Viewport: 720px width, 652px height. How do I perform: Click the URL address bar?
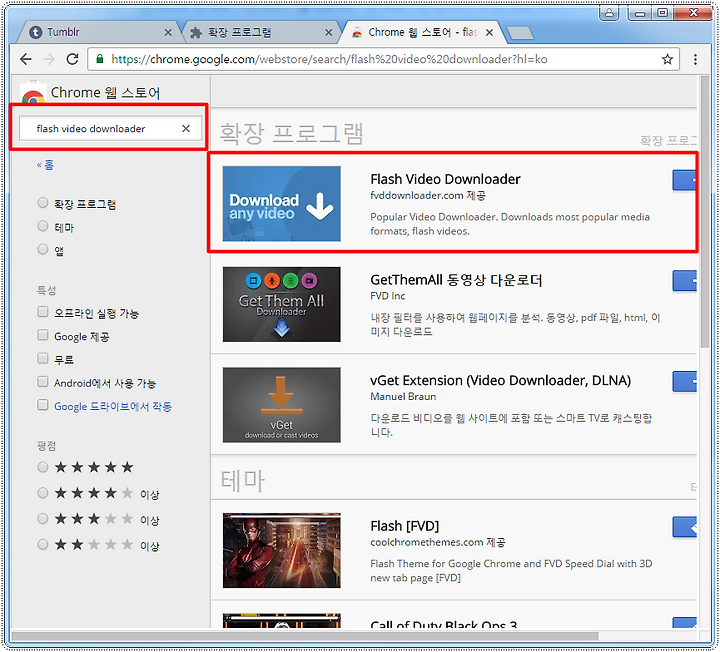point(383,59)
